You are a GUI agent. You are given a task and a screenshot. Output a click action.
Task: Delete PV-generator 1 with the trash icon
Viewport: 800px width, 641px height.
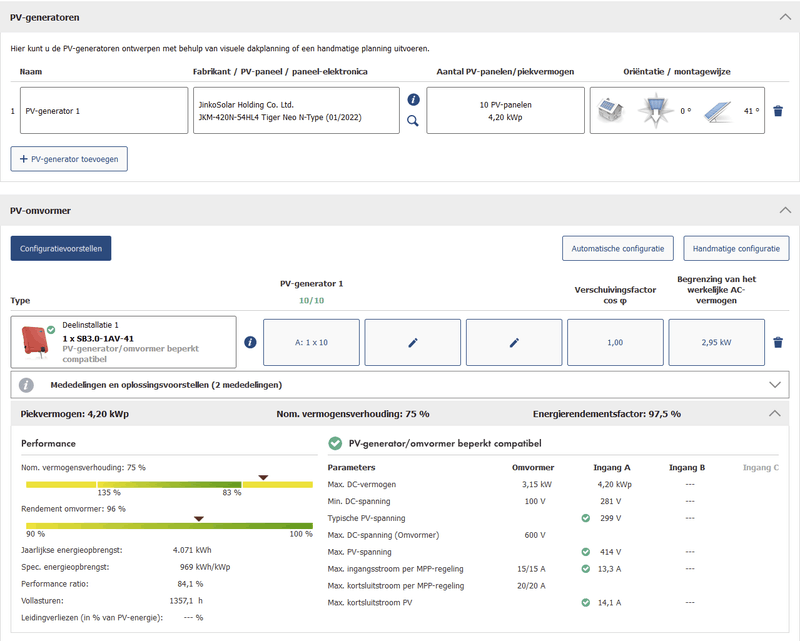point(778,111)
